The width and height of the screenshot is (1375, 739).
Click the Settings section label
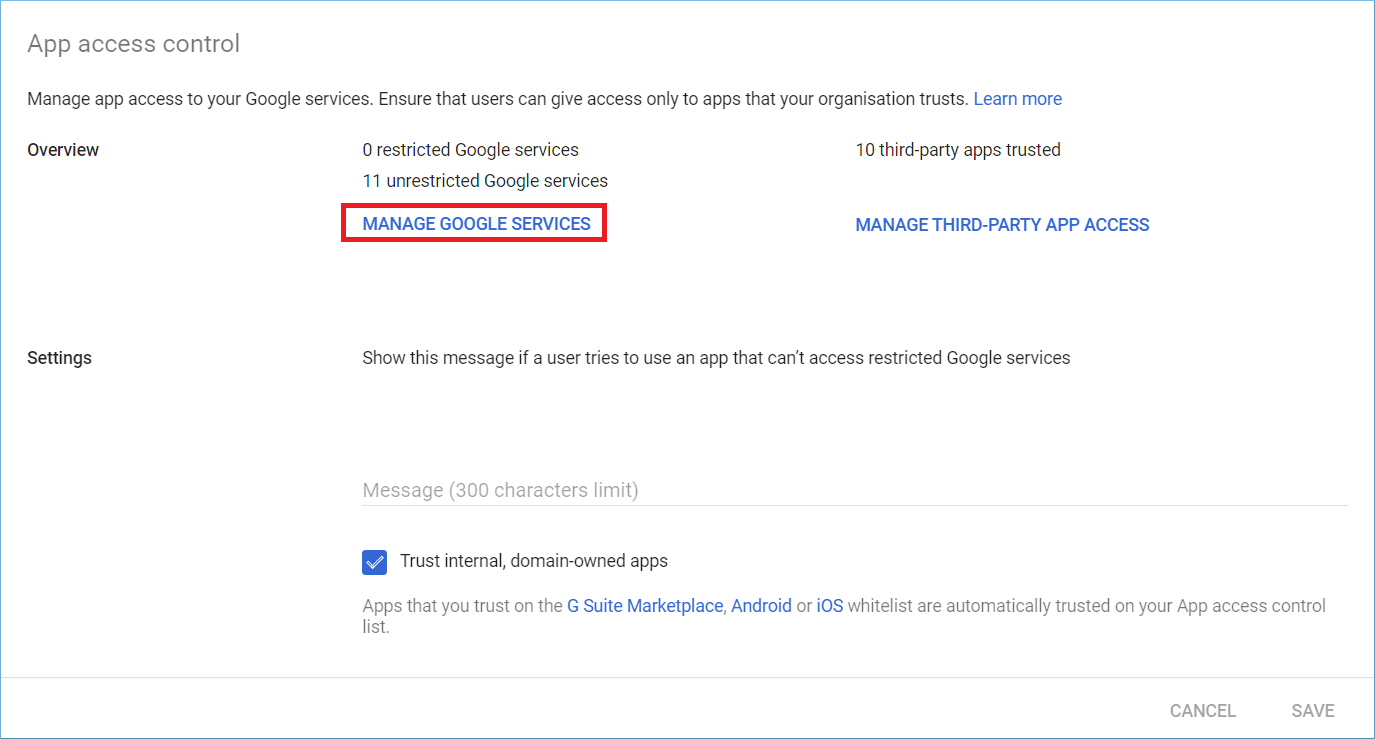pyautogui.click(x=59, y=358)
